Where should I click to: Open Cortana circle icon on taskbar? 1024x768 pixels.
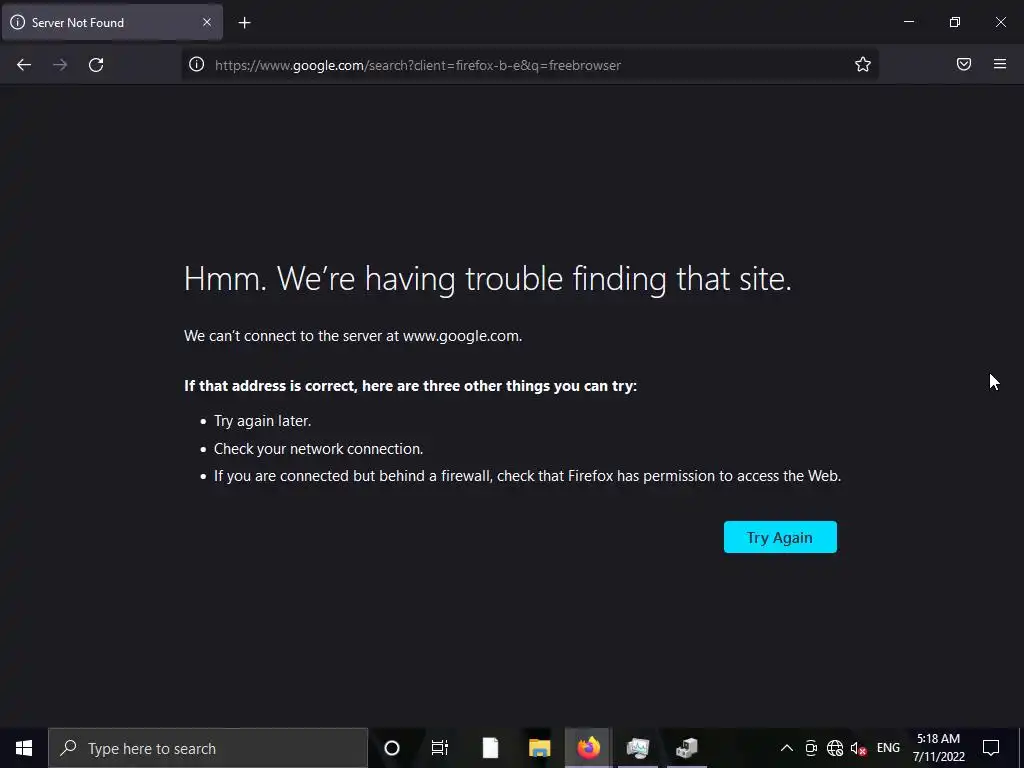(x=392, y=748)
